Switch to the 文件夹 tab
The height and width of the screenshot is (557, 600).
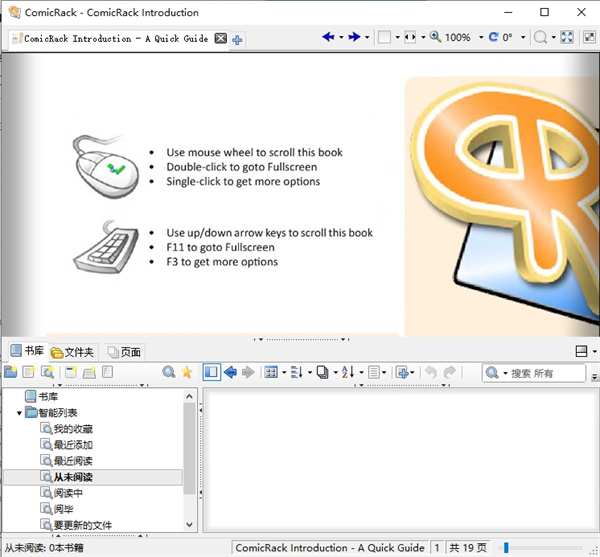tap(73, 352)
